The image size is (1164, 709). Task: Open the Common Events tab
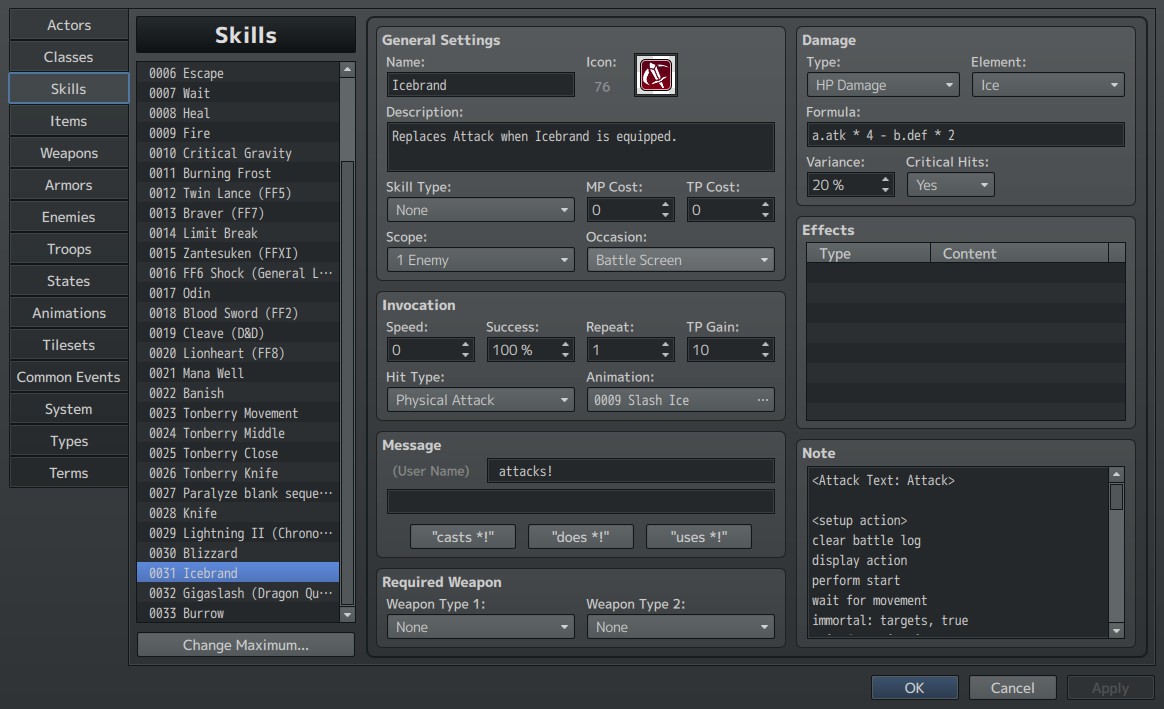point(68,377)
